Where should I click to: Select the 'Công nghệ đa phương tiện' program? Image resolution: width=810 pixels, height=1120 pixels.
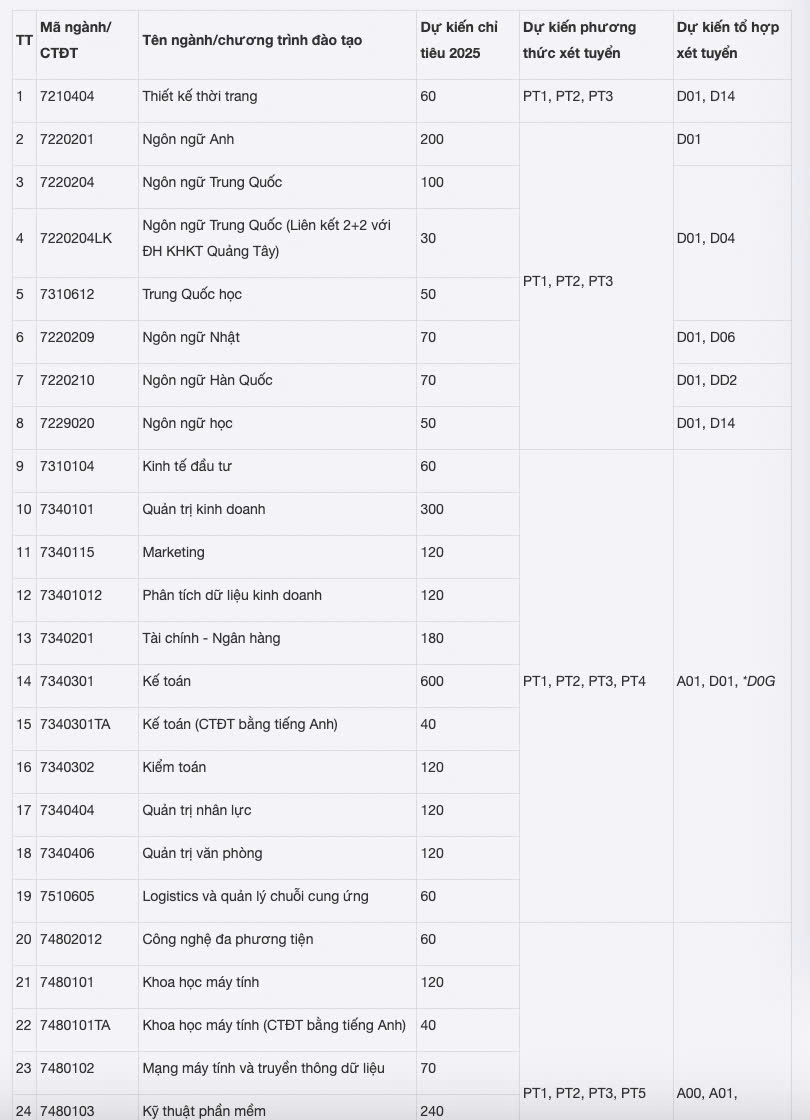(x=228, y=939)
